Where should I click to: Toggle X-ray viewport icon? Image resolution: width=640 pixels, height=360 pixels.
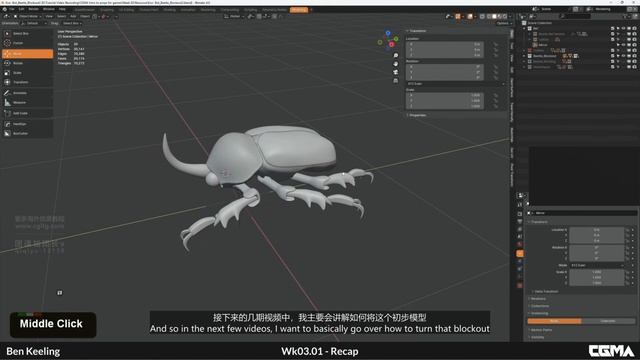(482, 16)
